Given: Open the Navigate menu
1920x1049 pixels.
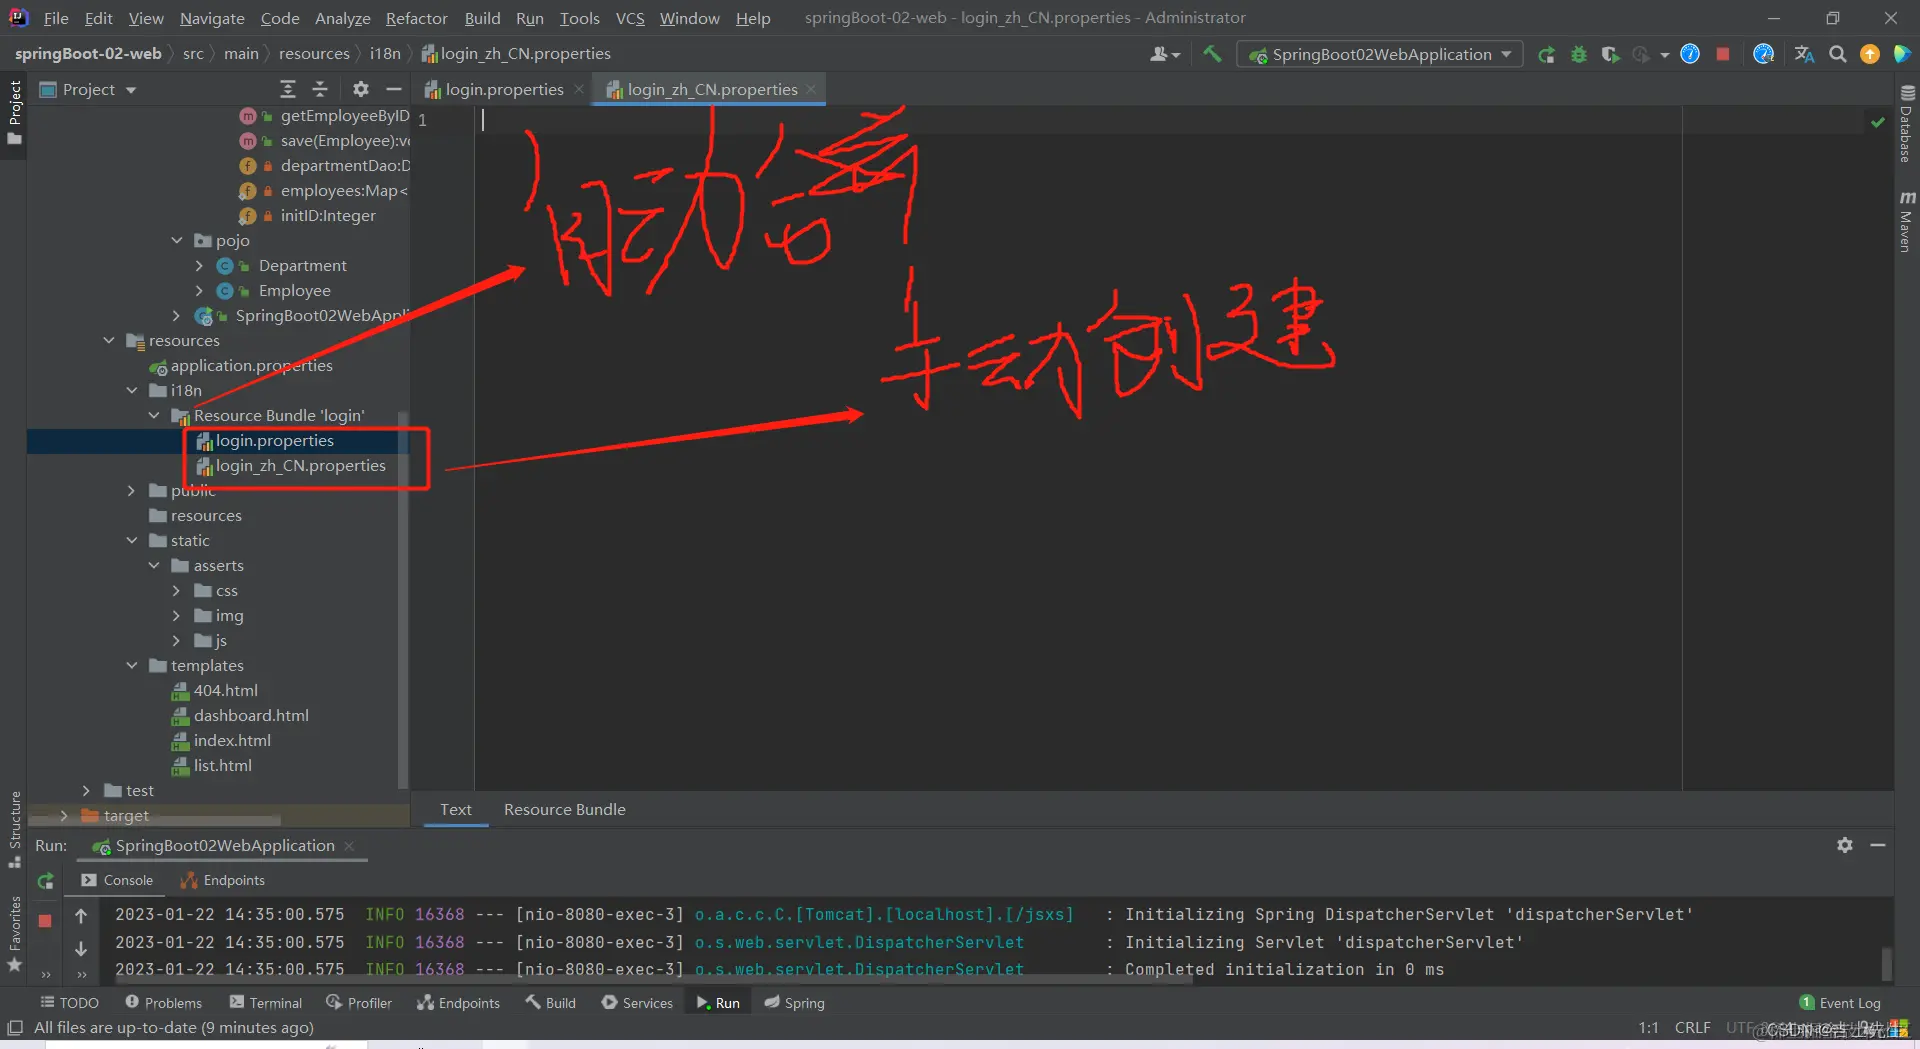Looking at the screenshot, I should coord(212,18).
